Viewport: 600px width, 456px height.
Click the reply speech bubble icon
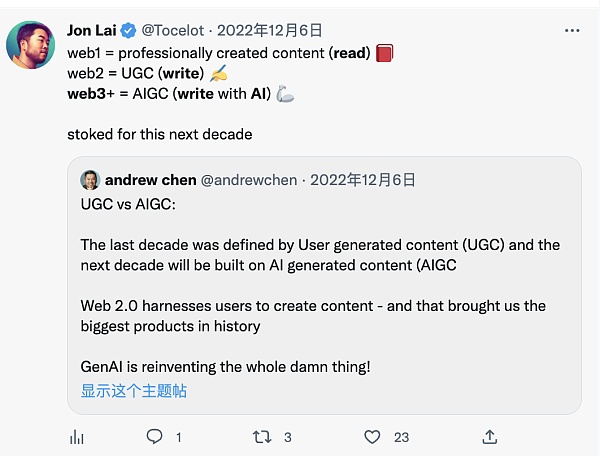[154, 437]
